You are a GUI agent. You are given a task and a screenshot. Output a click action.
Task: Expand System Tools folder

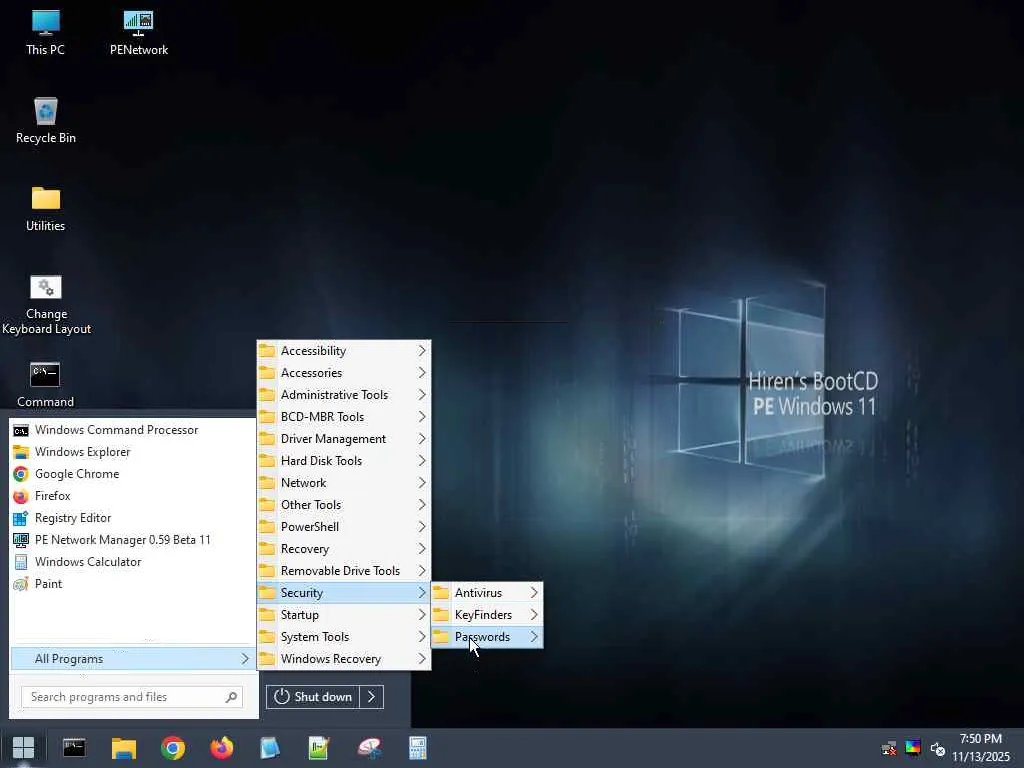pos(344,637)
